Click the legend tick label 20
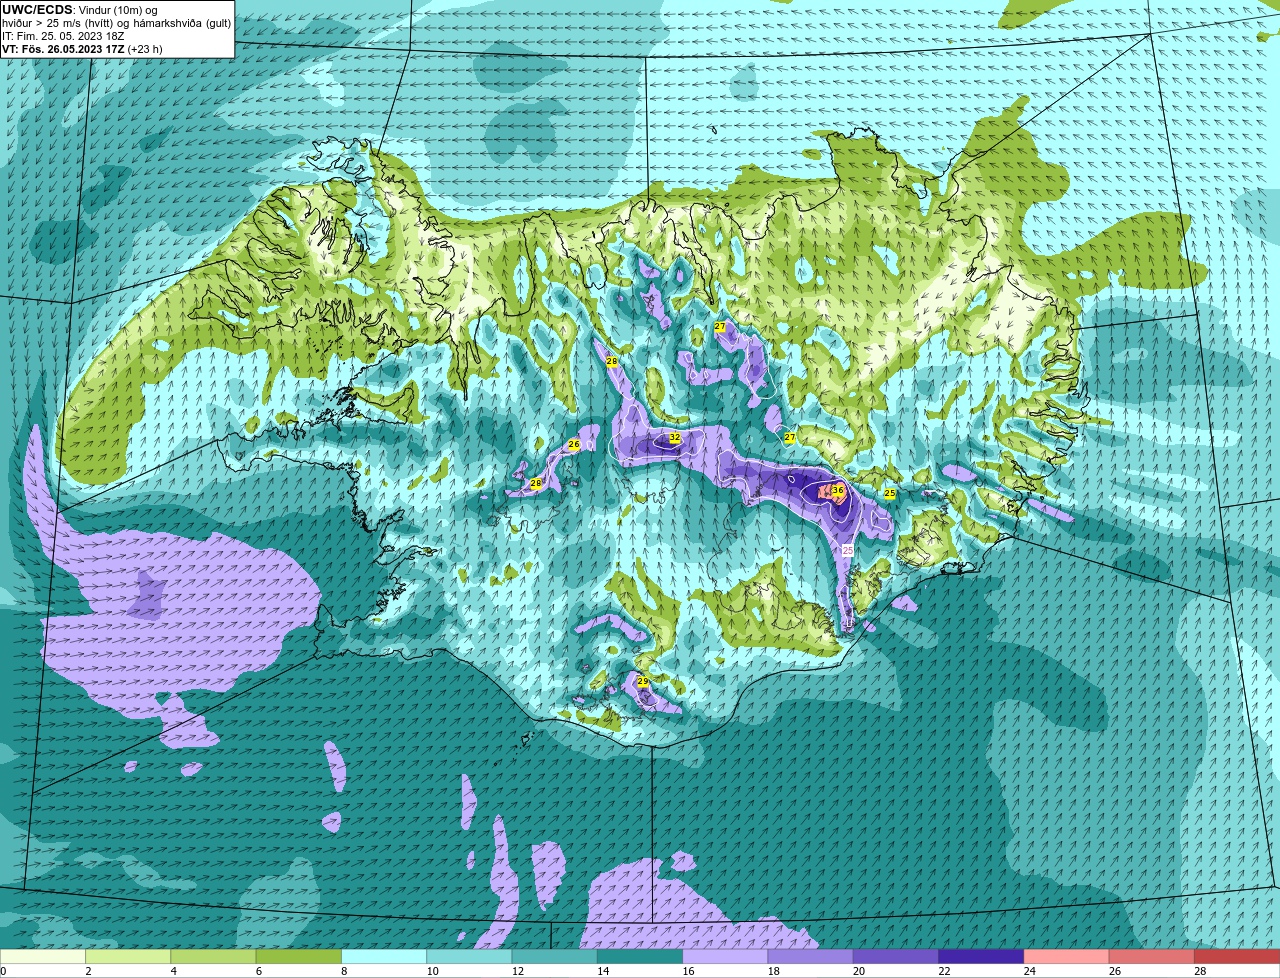The image size is (1280, 978). click(859, 971)
